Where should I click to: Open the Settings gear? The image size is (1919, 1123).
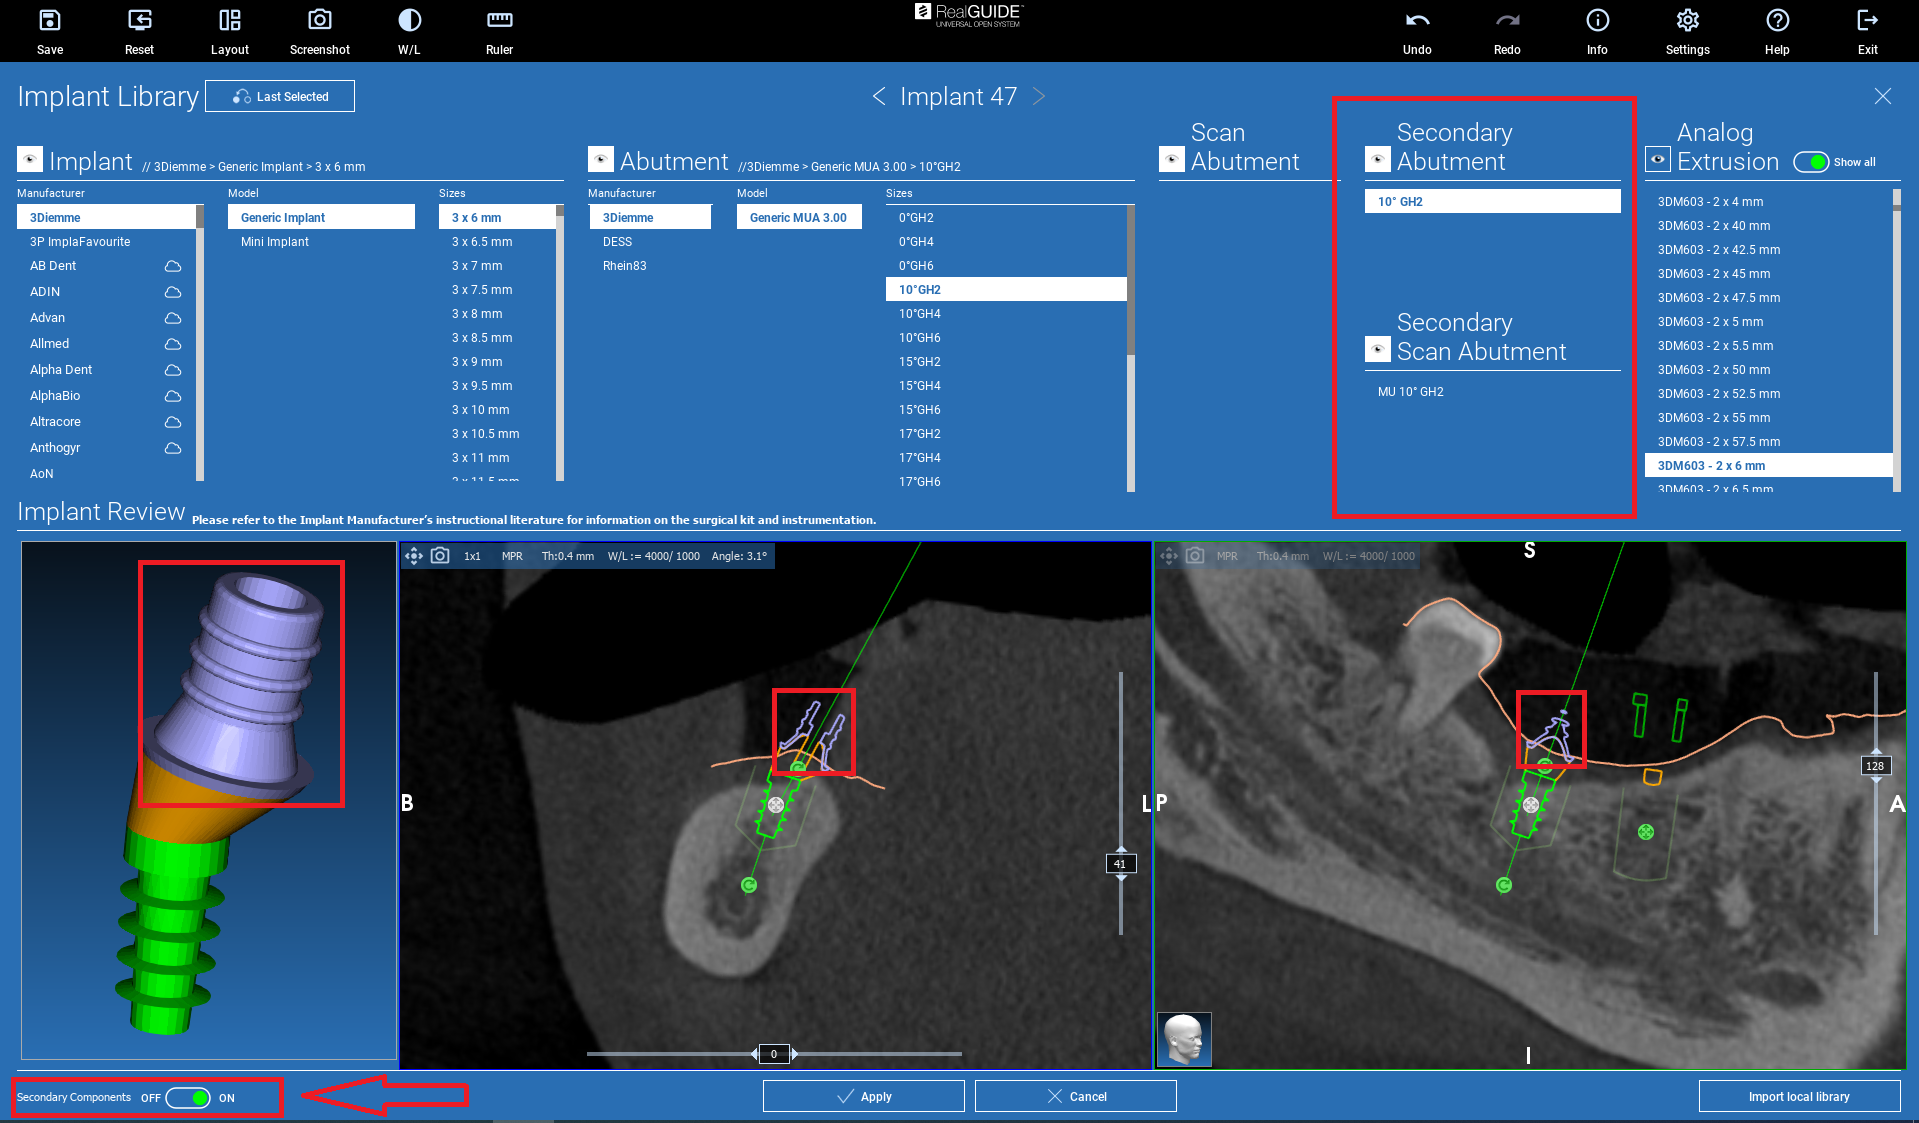tap(1687, 21)
